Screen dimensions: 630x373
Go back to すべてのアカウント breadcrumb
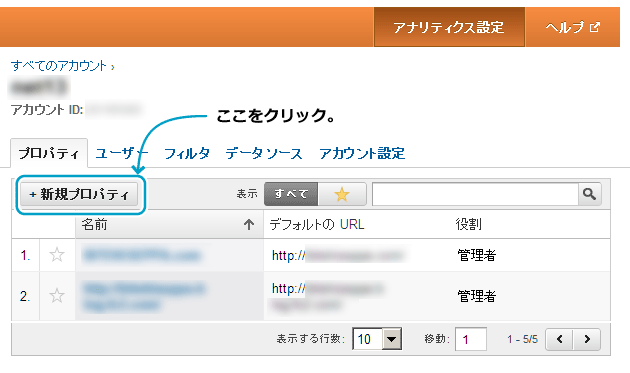59,66
